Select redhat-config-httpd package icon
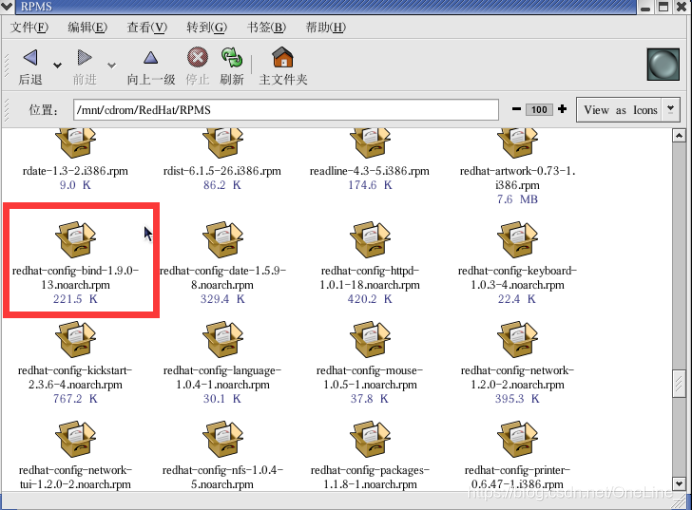The image size is (692, 511). click(x=370, y=239)
